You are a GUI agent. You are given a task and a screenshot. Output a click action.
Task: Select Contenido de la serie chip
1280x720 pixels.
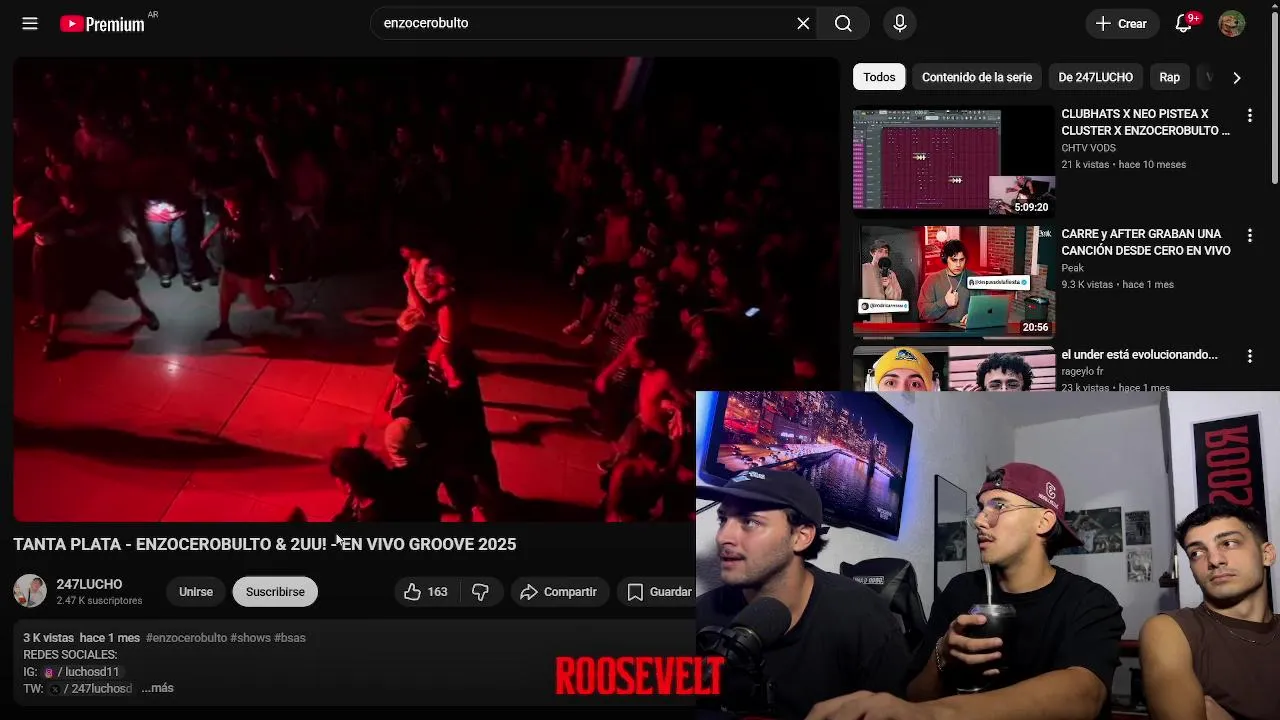tap(977, 77)
